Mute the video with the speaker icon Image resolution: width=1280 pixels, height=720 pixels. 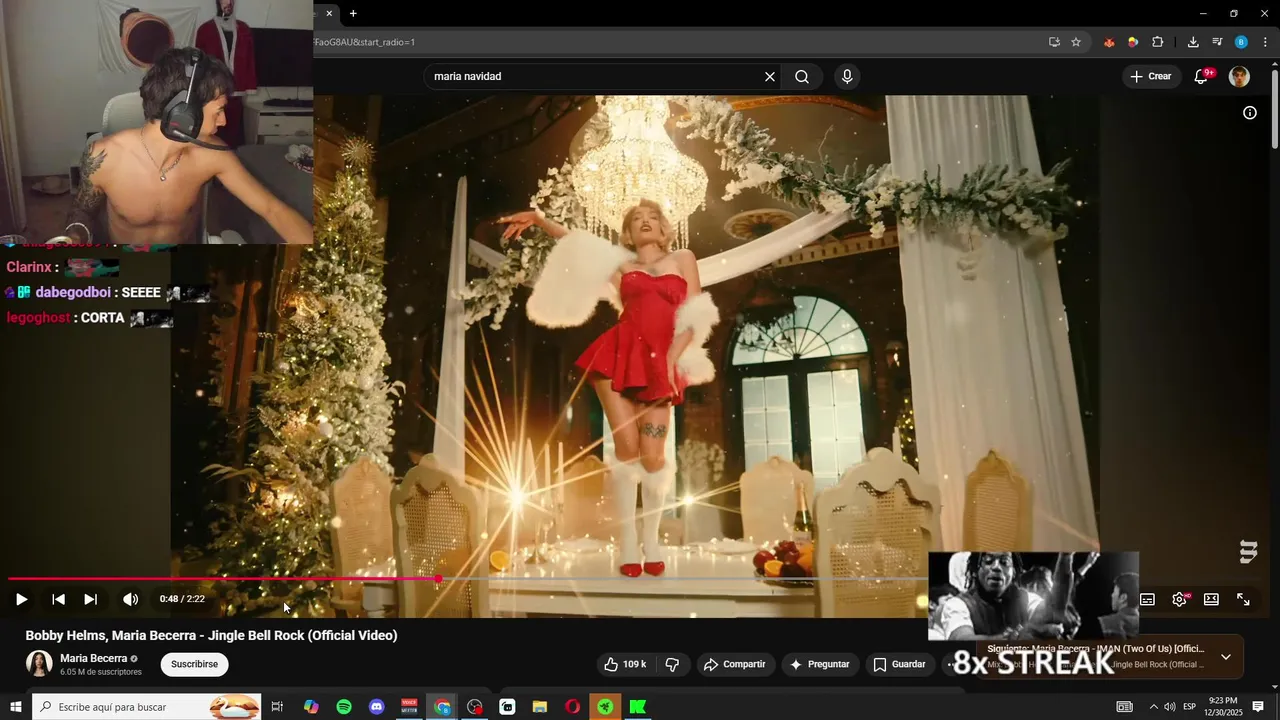[130, 599]
